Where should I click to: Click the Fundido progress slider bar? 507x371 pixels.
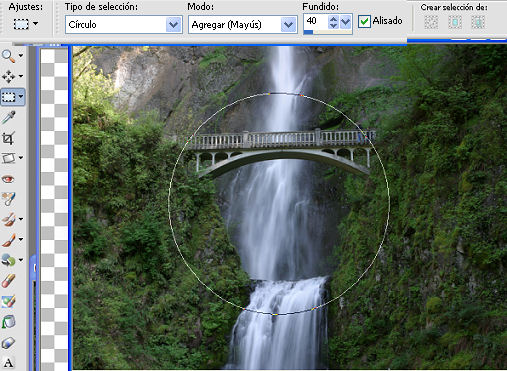[x=328, y=32]
